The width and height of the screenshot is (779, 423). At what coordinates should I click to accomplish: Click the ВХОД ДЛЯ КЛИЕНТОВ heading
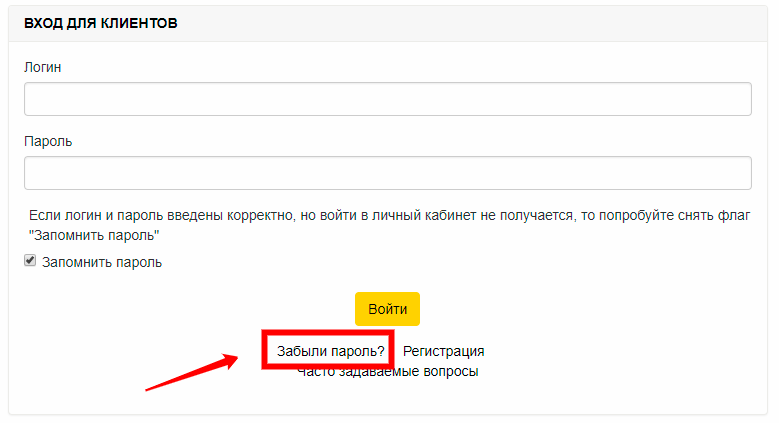click(101, 23)
